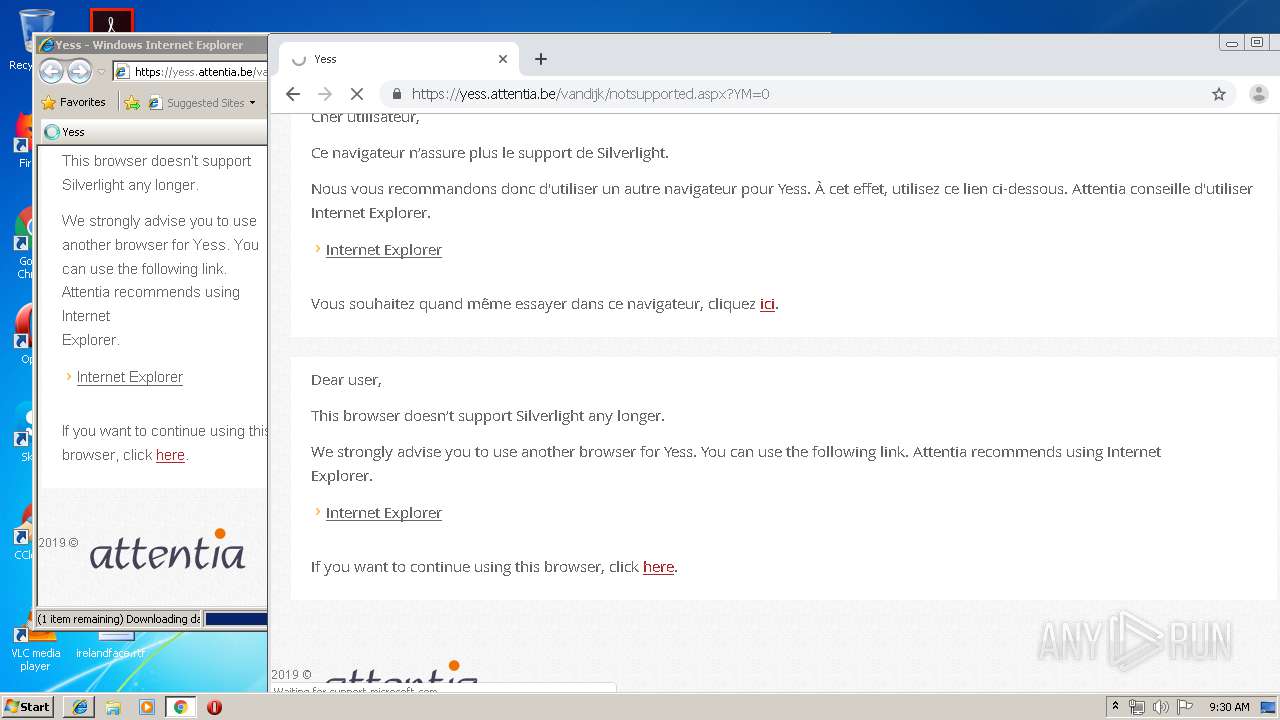Click Add to Favorites Bar icon
1280x720 pixels.
132,102
